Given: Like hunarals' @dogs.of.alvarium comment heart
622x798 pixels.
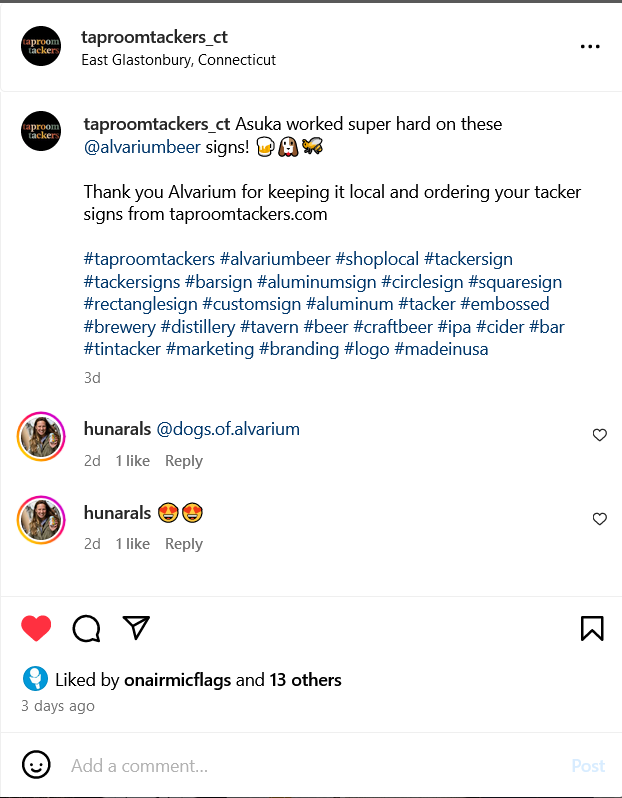Looking at the screenshot, I should coord(600,435).
